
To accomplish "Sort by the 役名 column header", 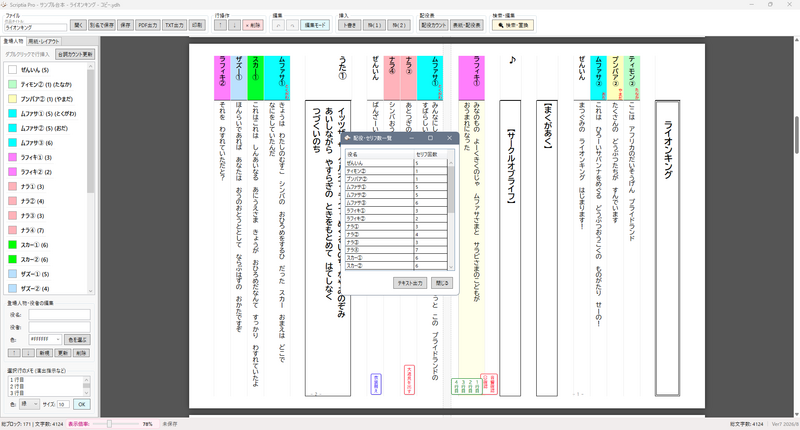I will 379,154.
